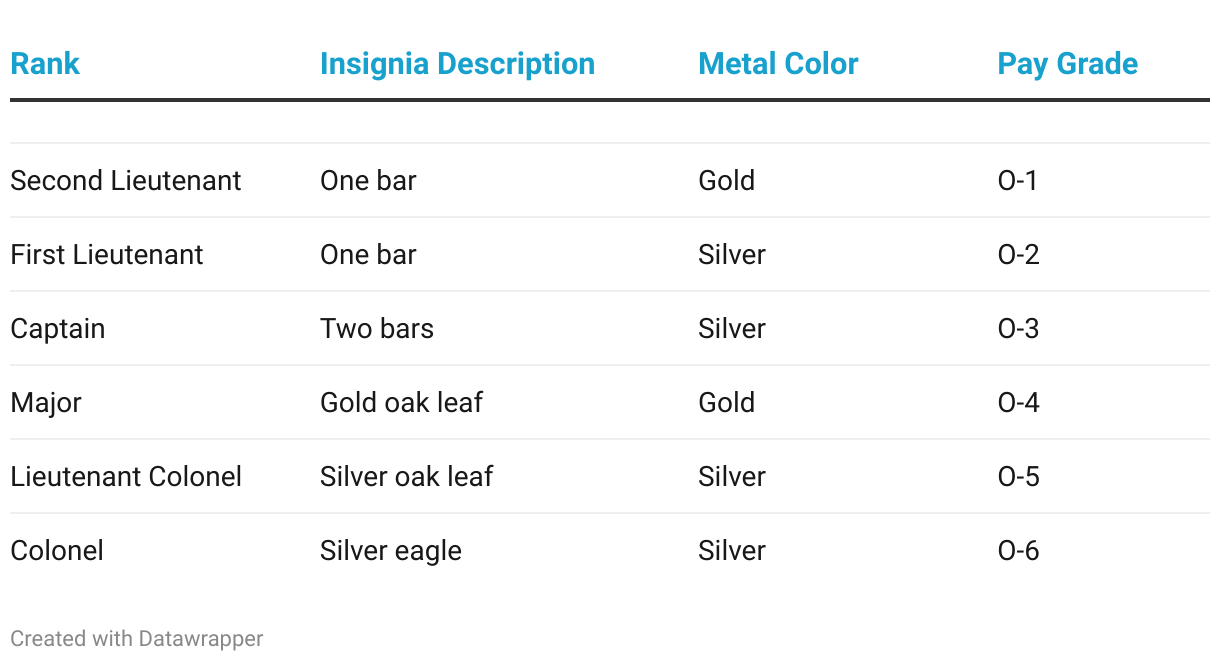Click the Rank column header
The image size is (1220, 662).
pyautogui.click(x=45, y=64)
